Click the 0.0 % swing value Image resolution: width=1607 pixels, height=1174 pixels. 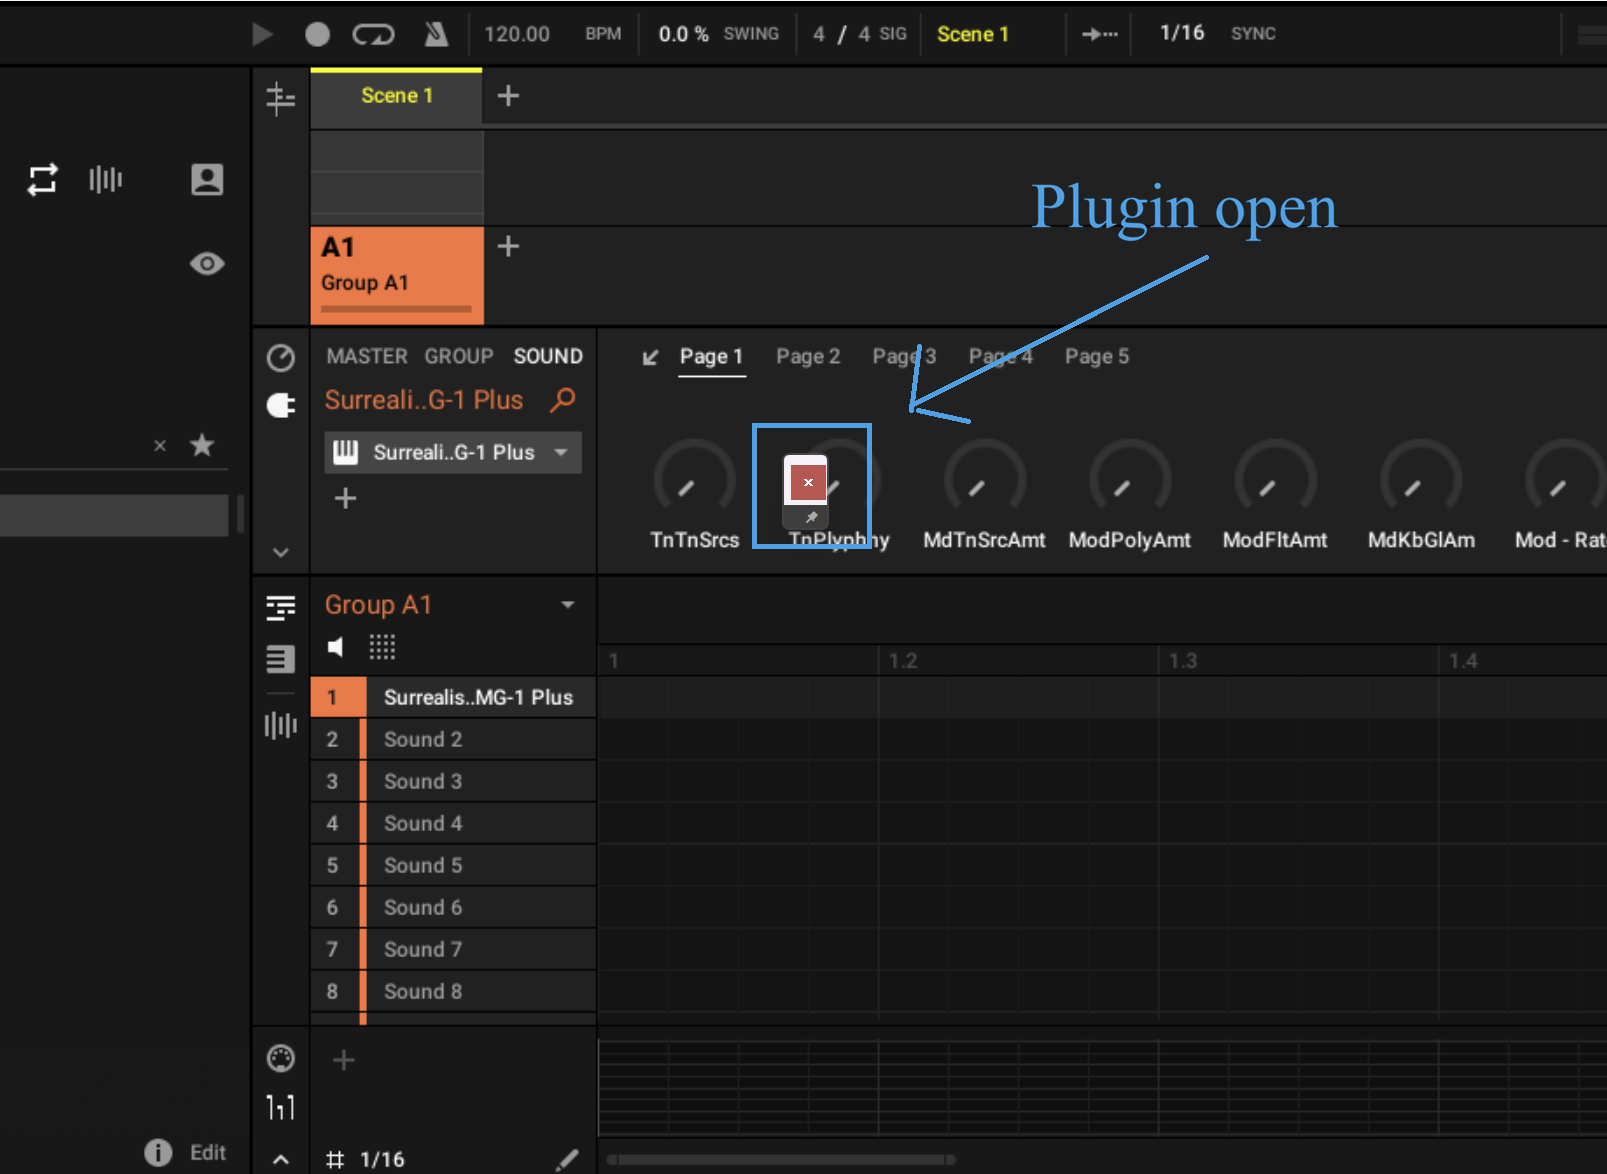[683, 34]
